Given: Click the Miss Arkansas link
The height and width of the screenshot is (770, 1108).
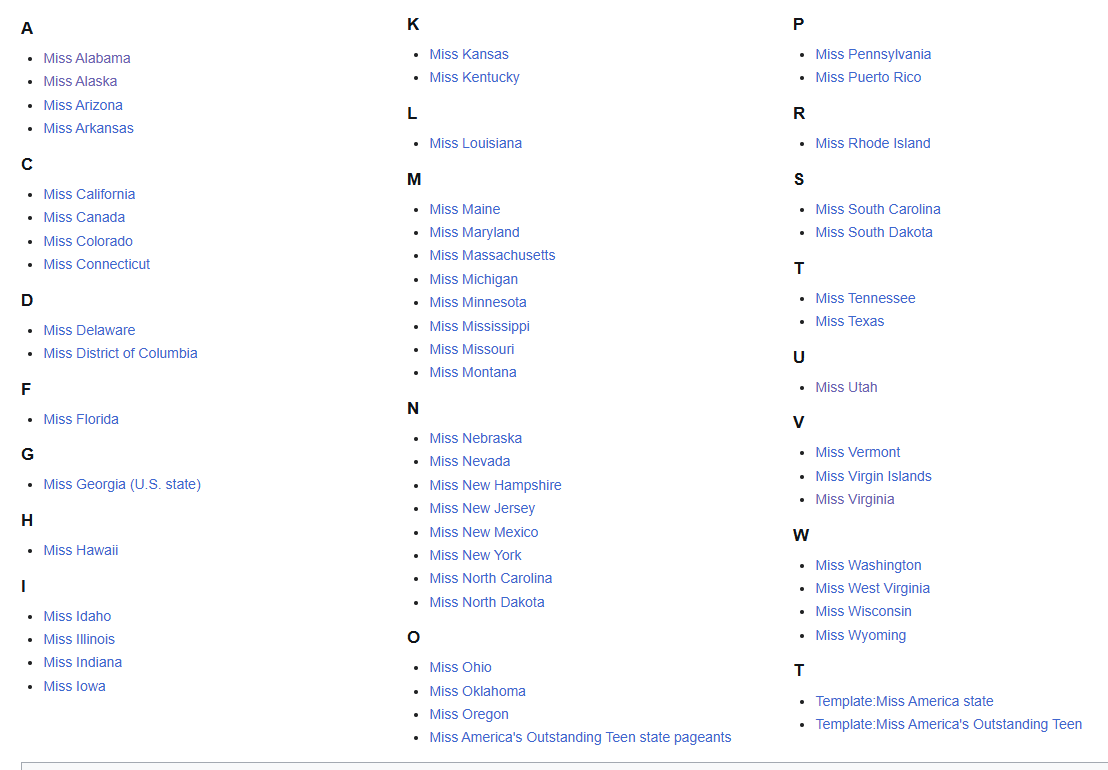Looking at the screenshot, I should (x=88, y=128).
